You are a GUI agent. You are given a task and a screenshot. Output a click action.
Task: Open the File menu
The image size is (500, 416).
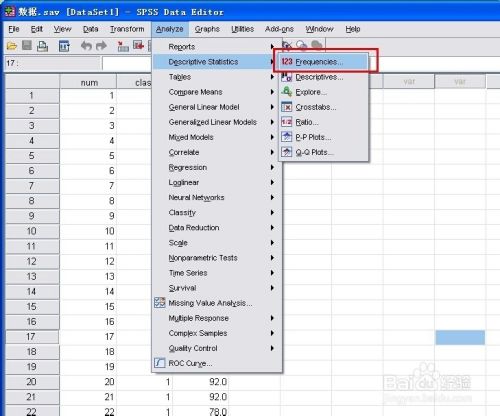click(x=14, y=29)
